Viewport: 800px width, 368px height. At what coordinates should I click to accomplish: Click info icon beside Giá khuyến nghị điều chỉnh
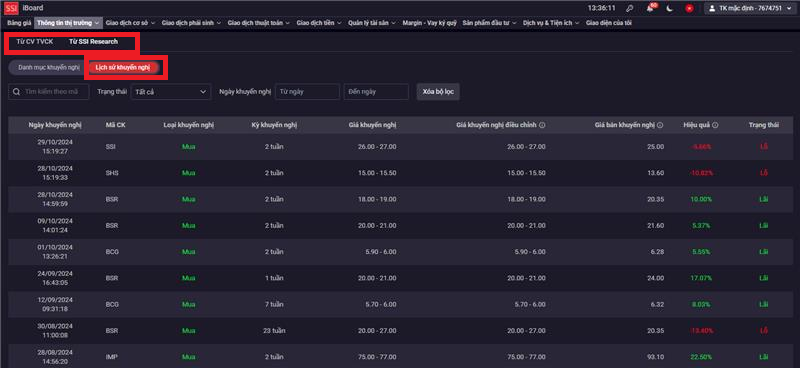[x=542, y=125]
